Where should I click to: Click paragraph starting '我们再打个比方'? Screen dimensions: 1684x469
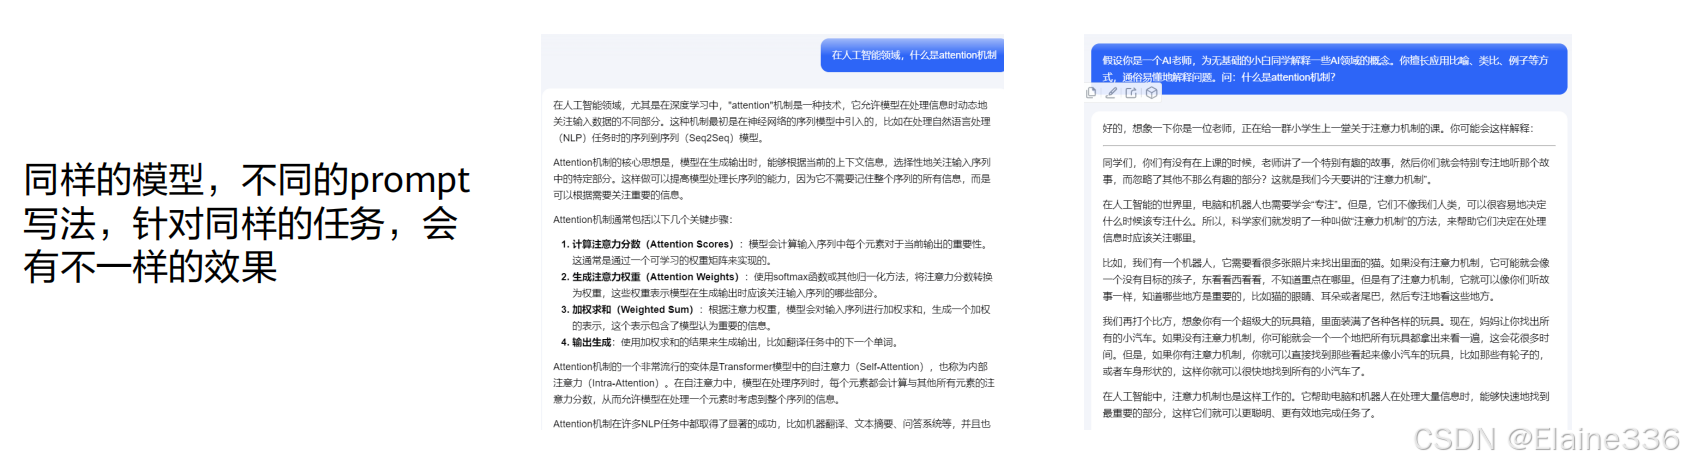click(1326, 346)
